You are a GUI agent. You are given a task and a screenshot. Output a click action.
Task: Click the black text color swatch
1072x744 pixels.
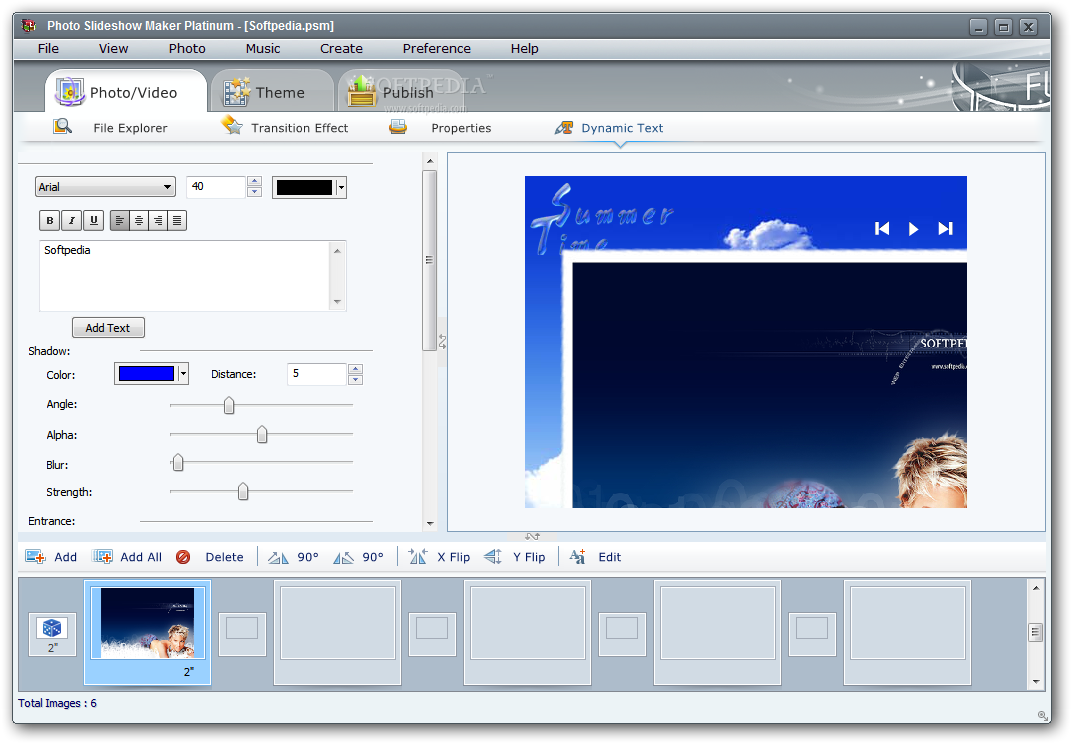point(304,187)
